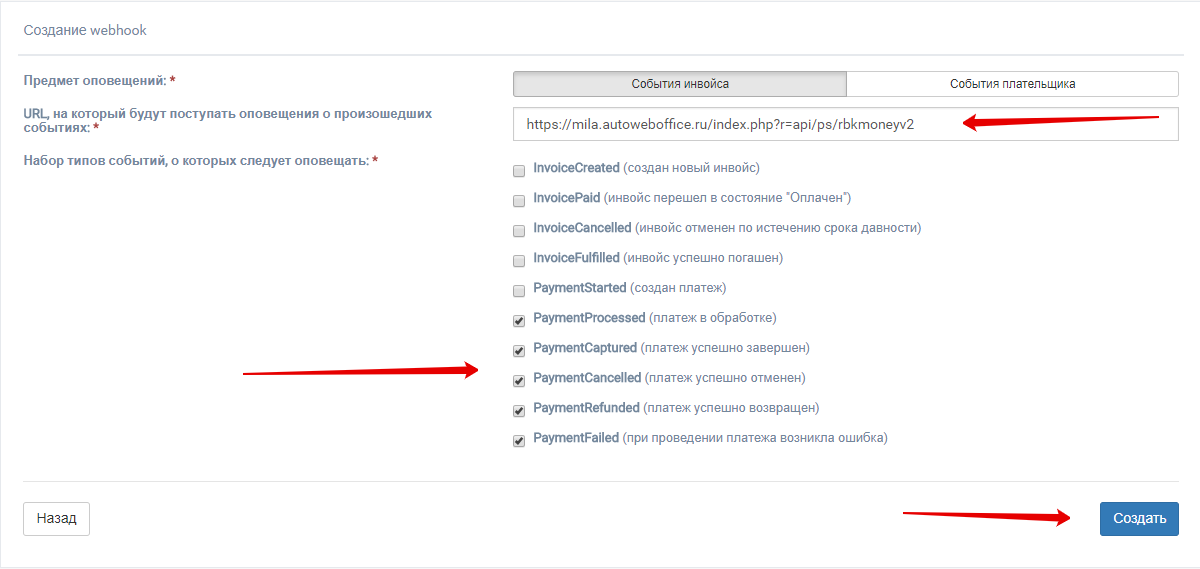Deselect the PaymentFailed checkbox
This screenshot has width=1200, height=569.
tap(519, 441)
